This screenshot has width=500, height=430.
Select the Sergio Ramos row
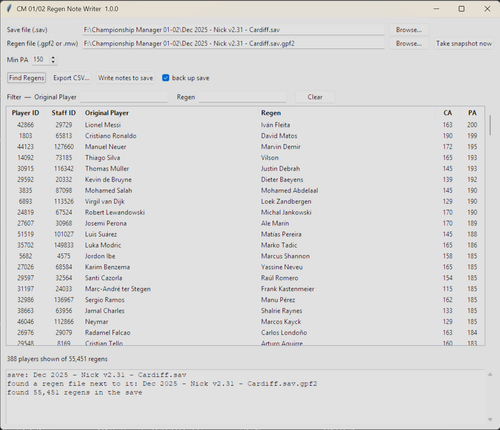(245, 300)
